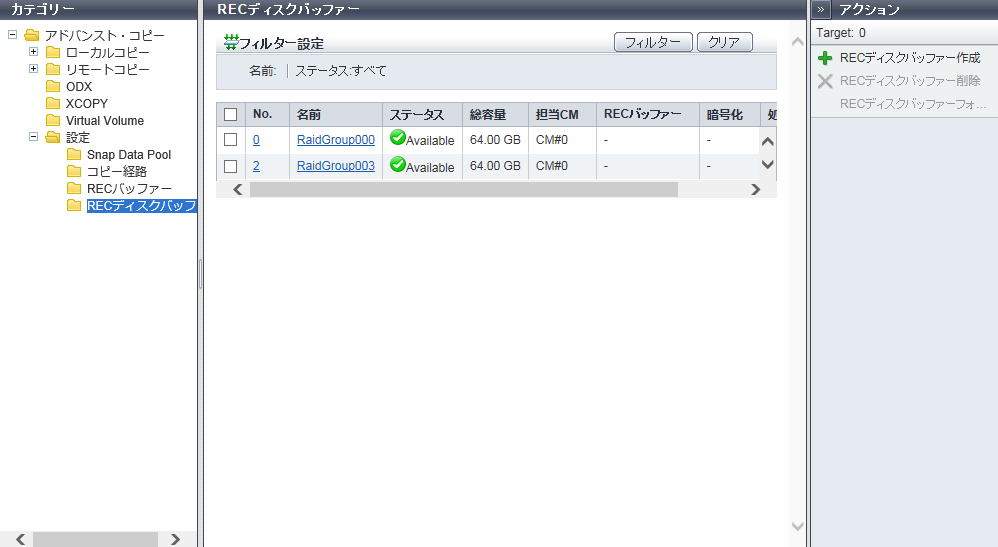The height and width of the screenshot is (547, 998).
Task: Select コピー経路 in the category tree
Action: point(116,172)
